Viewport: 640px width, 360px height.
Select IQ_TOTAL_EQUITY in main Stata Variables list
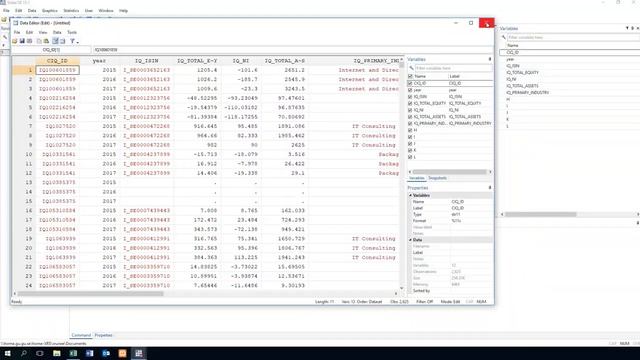click(522, 73)
